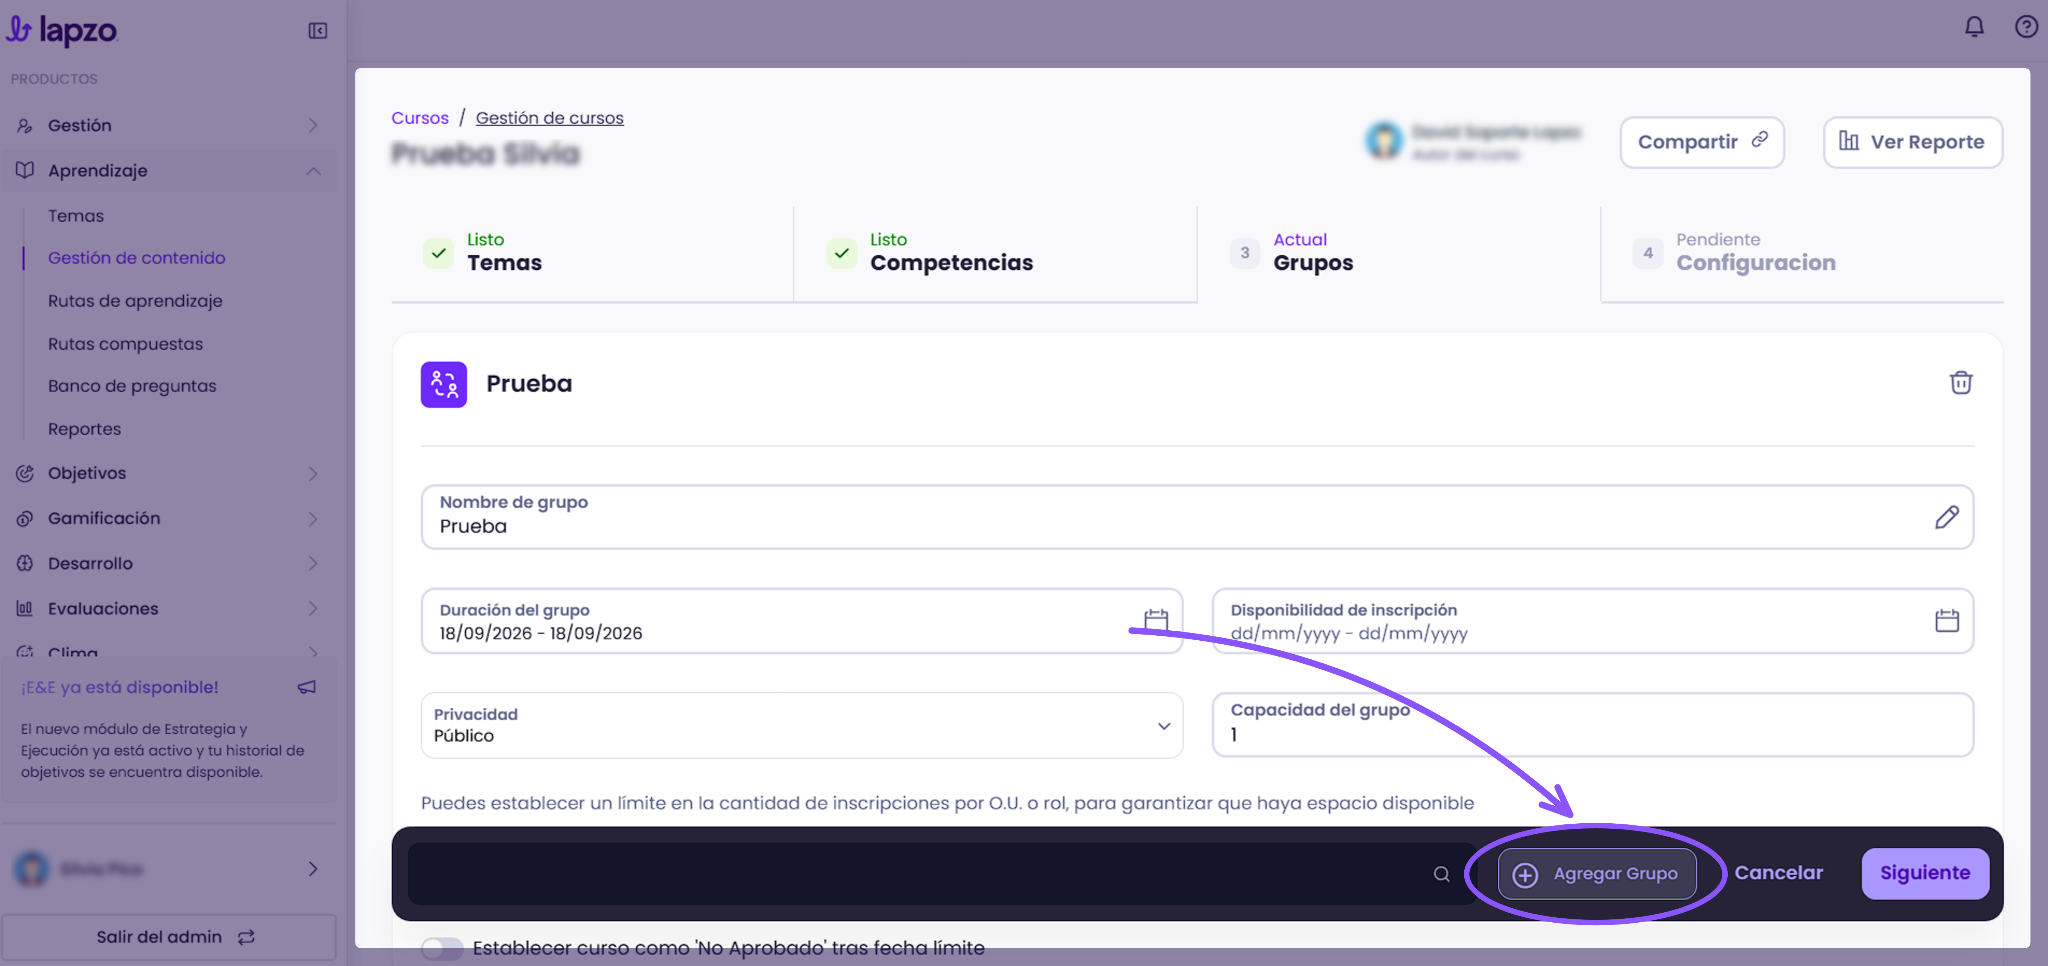
Task: Open the Cursos breadcrumb link
Action: (x=420, y=118)
